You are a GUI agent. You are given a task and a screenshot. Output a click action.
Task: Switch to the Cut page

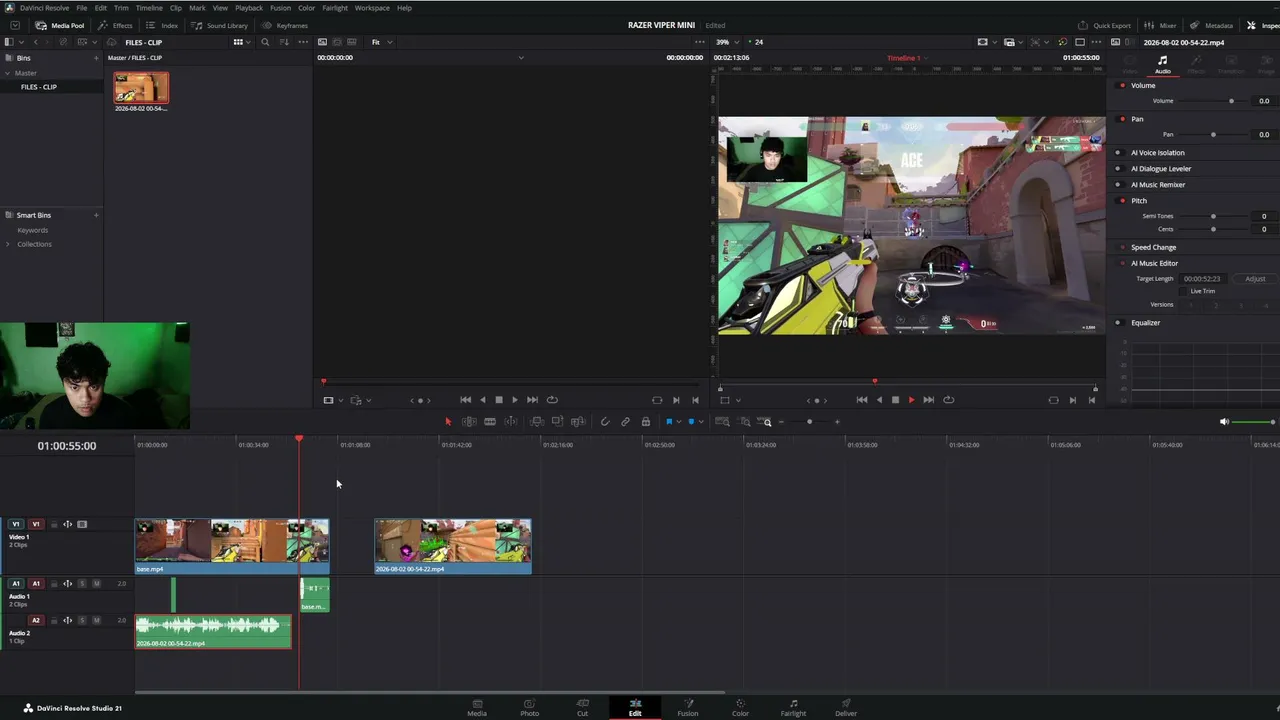click(x=582, y=707)
